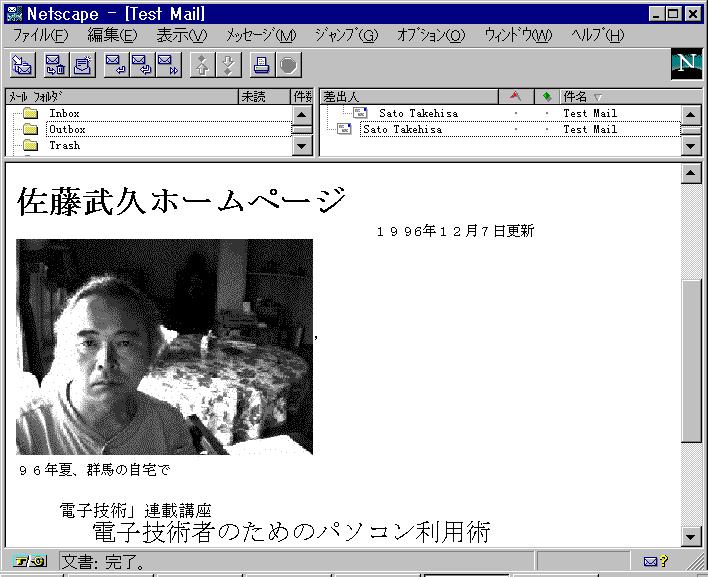Print the current message
The width and height of the screenshot is (708, 577).
[x=261, y=66]
